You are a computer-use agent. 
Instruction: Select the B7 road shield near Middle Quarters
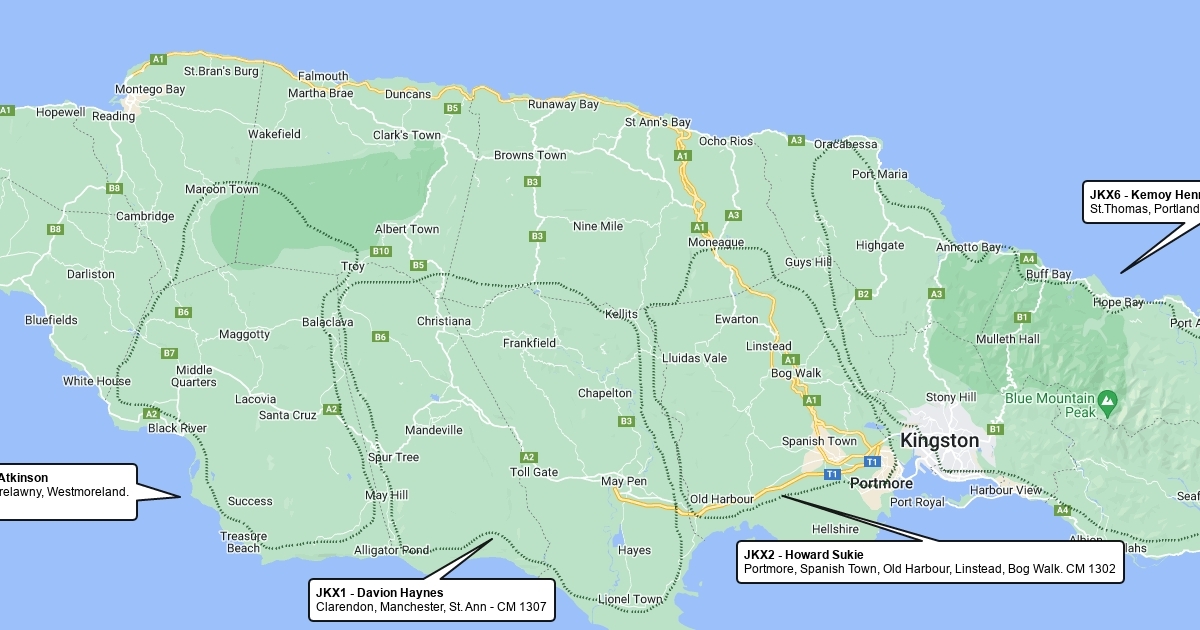pyautogui.click(x=169, y=353)
